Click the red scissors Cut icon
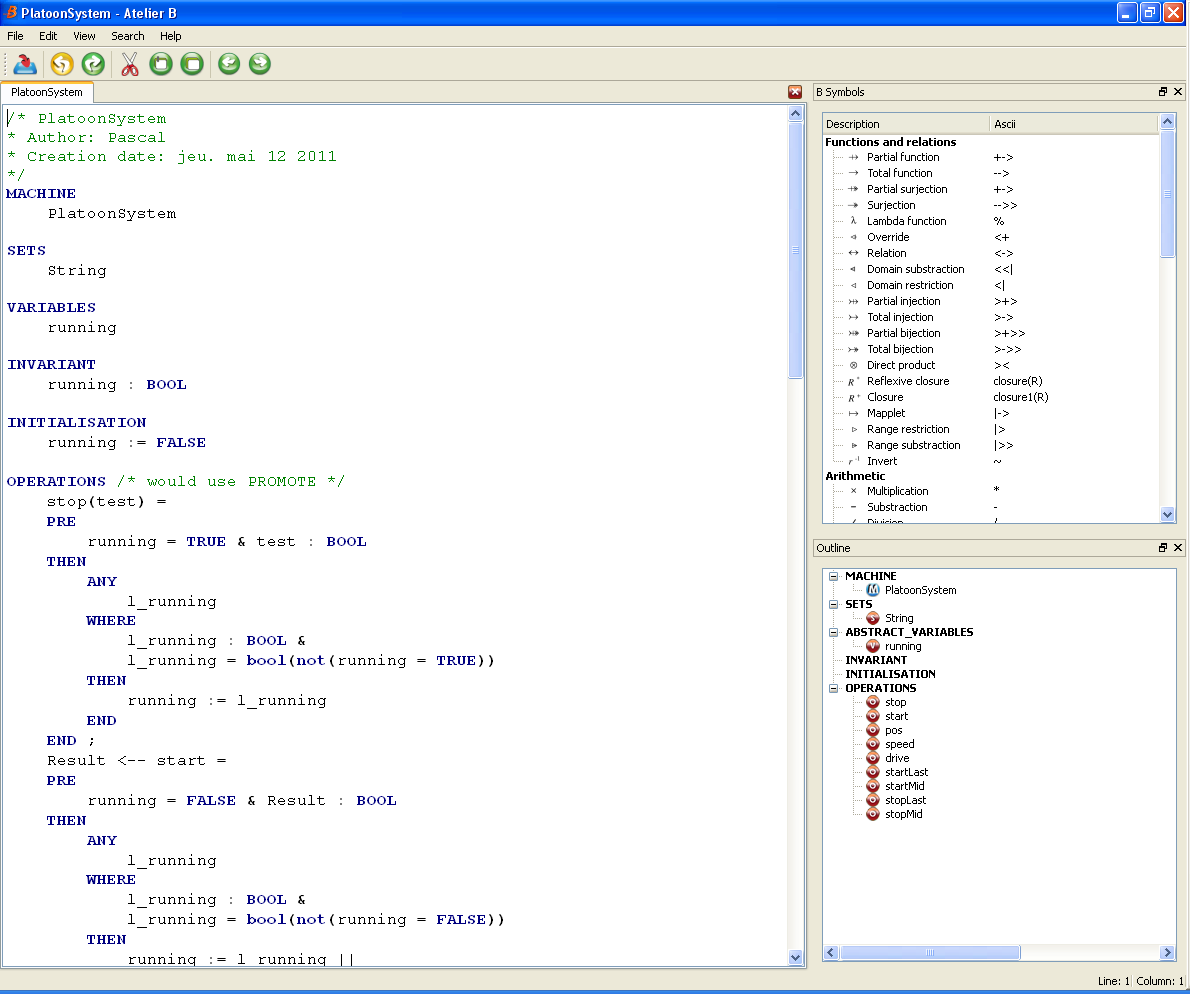Viewport: 1190px width, 994px height. click(129, 65)
